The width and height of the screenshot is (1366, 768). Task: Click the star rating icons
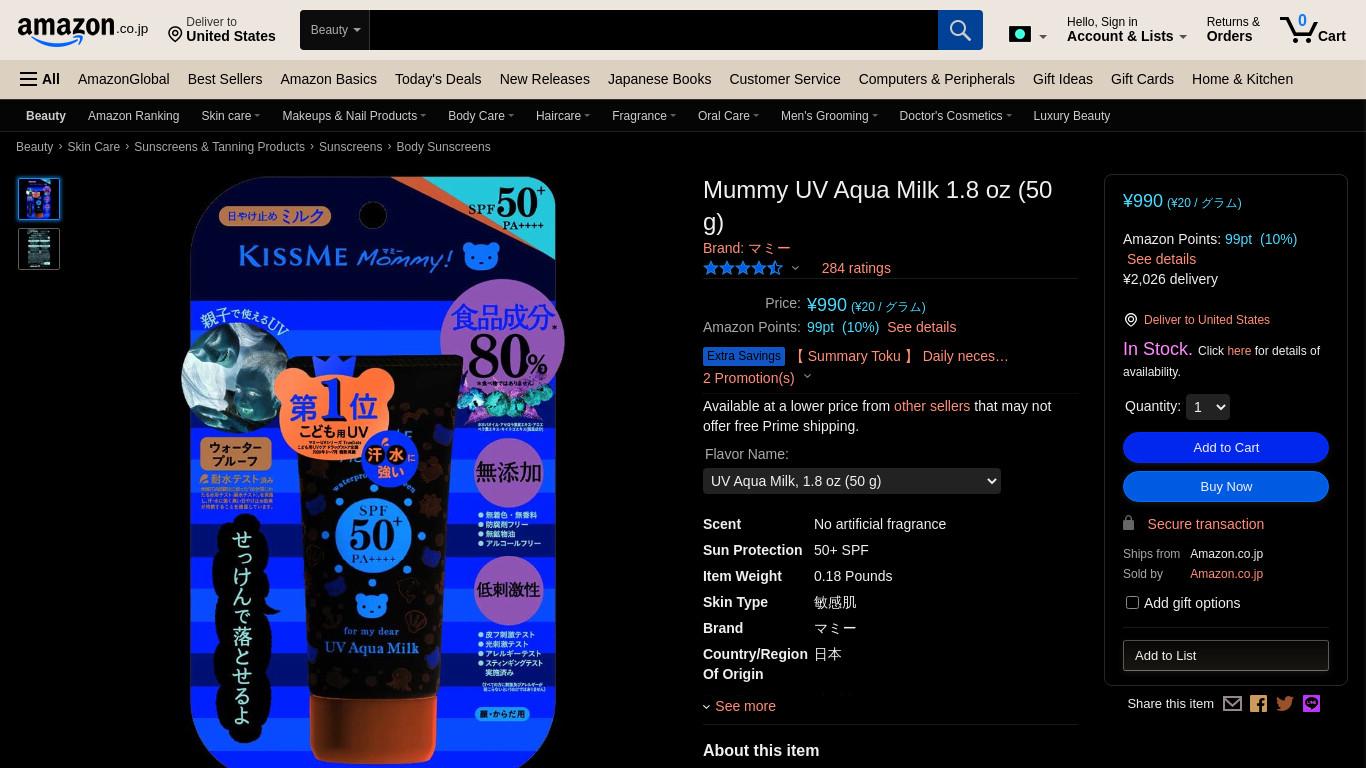click(743, 268)
